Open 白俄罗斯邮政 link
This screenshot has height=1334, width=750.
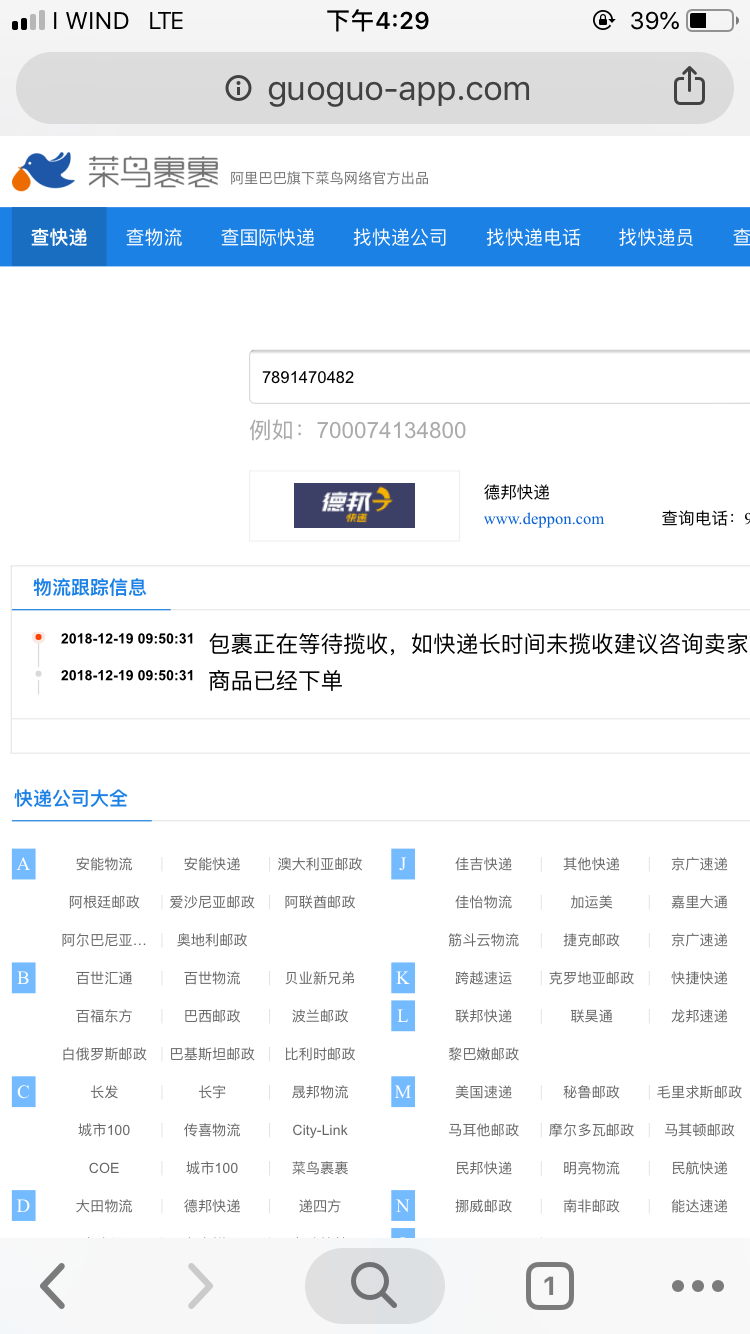click(104, 1054)
